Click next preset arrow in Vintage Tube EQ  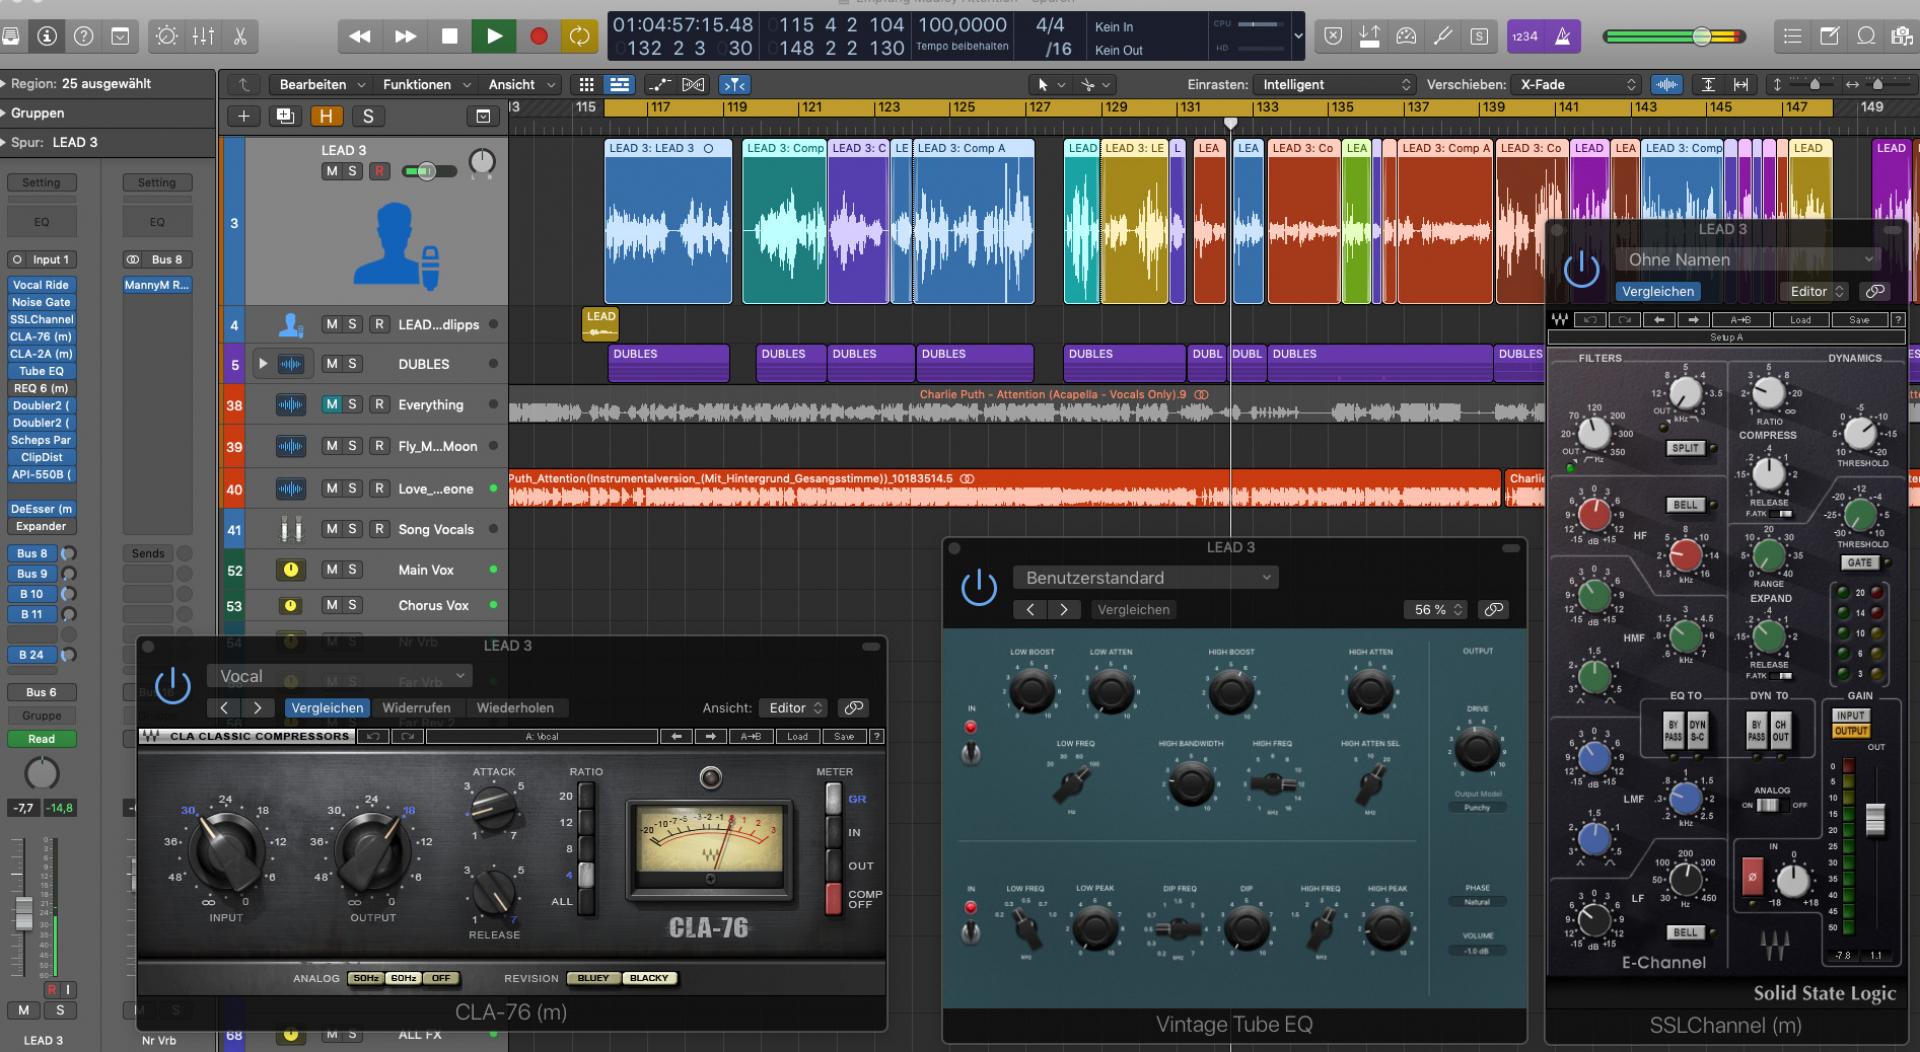1064,609
